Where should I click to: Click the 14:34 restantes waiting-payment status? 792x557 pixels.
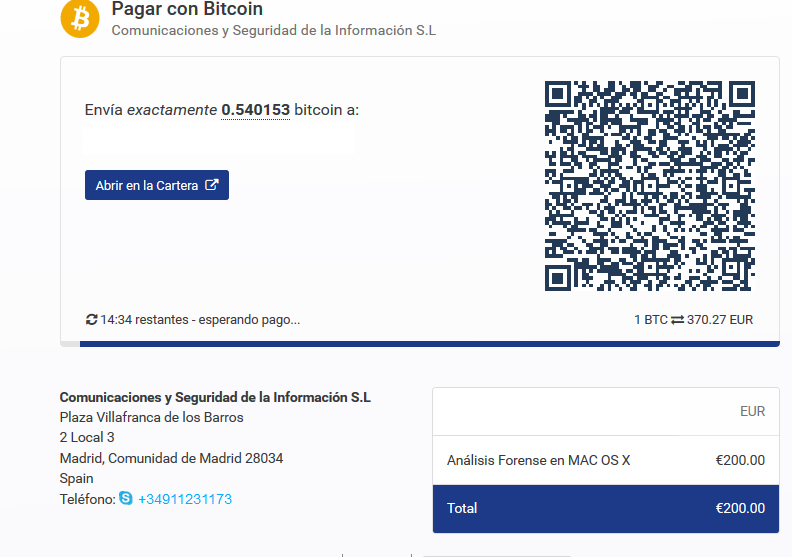click(x=200, y=320)
